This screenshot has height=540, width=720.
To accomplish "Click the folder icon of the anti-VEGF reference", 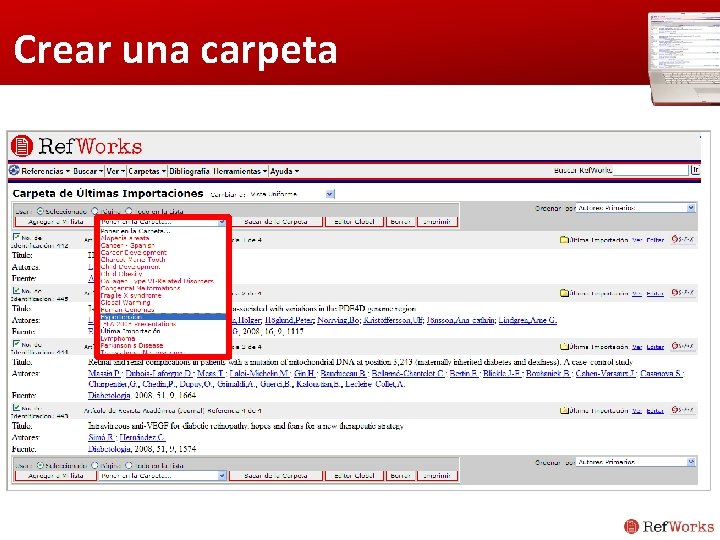I will click(x=564, y=410).
